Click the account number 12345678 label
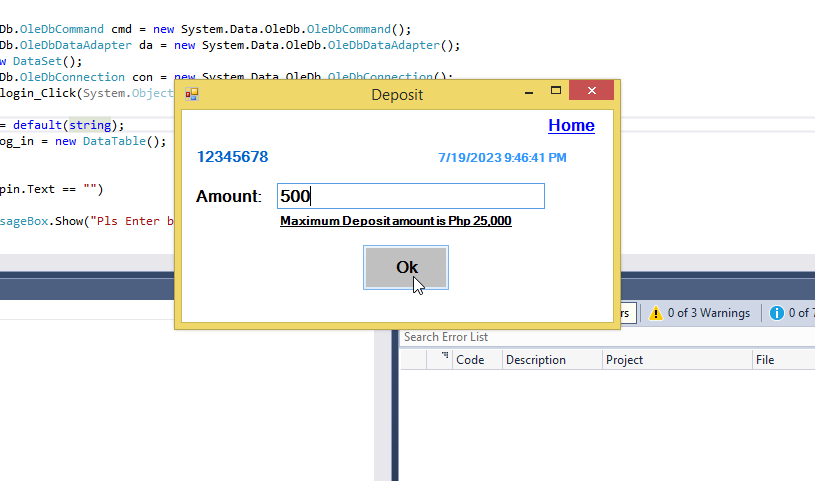 tap(232, 157)
